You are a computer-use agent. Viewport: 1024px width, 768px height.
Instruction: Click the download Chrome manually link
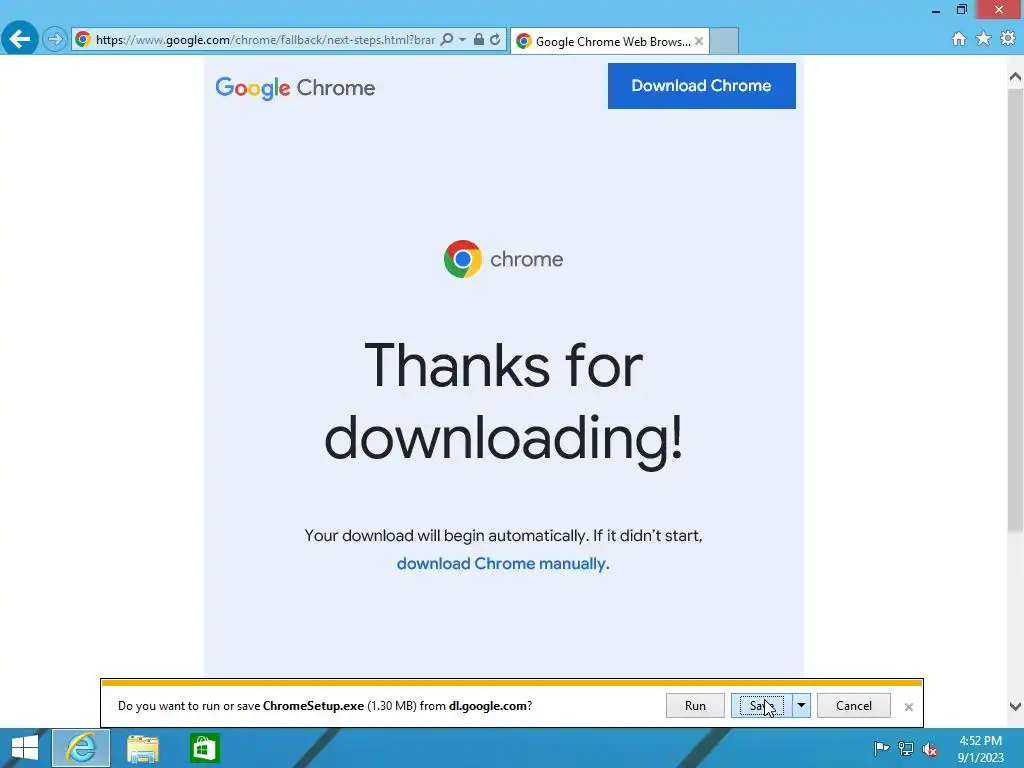503,564
